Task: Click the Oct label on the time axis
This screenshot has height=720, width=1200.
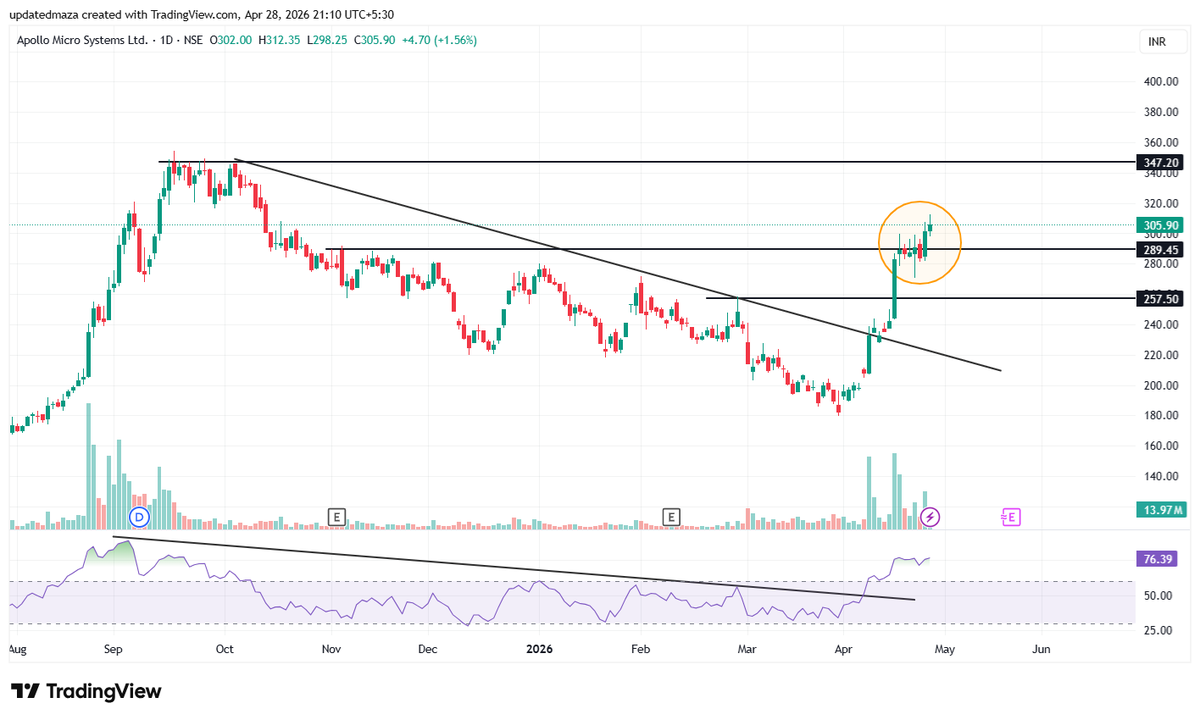Action: click(224, 648)
